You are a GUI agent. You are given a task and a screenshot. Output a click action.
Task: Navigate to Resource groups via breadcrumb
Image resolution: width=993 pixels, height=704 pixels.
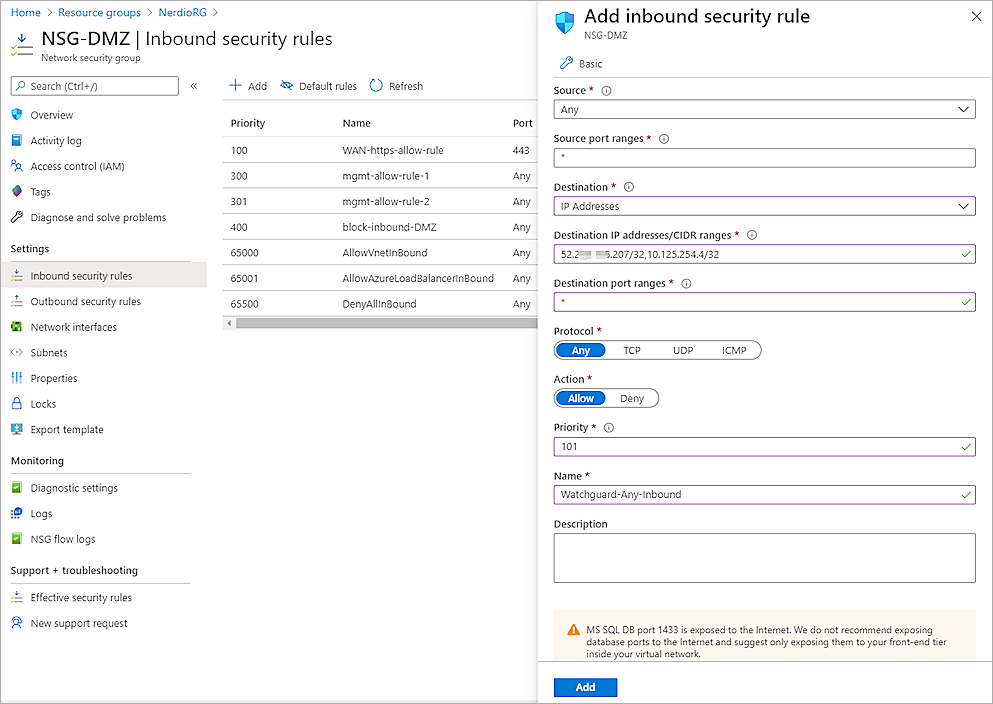point(95,13)
